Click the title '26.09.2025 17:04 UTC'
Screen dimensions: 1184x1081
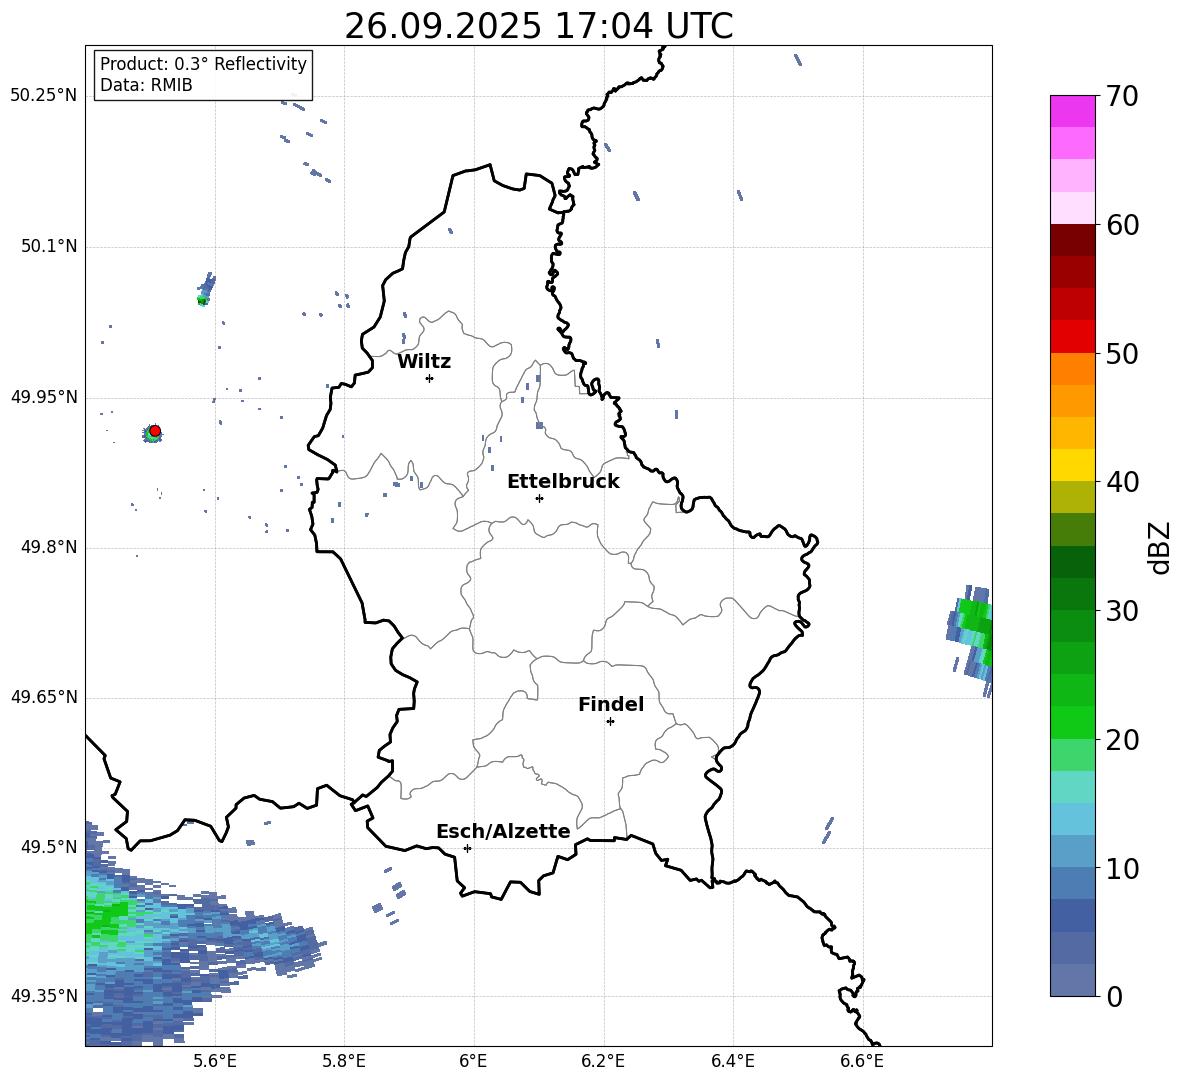tap(538, 26)
